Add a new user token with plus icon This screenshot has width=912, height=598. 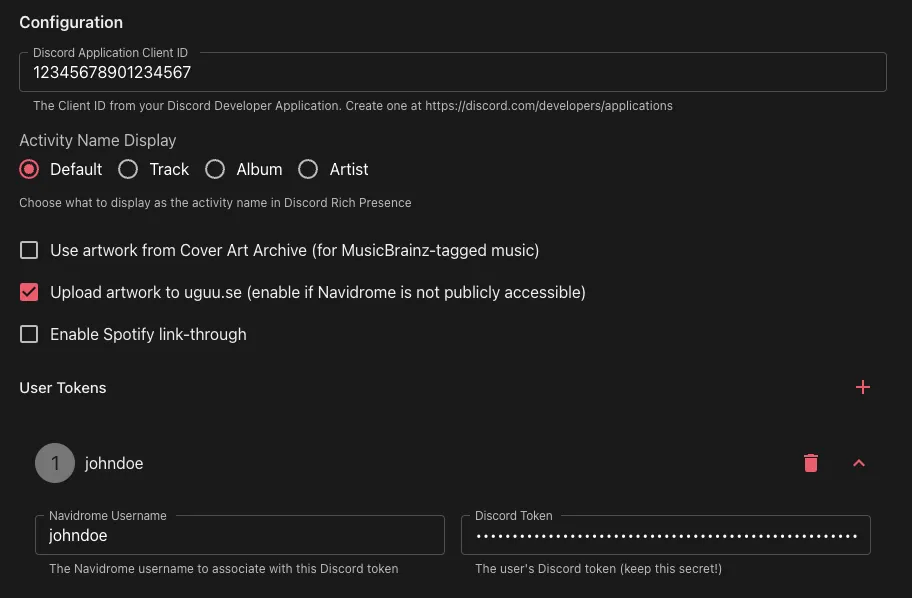pyautogui.click(x=863, y=388)
